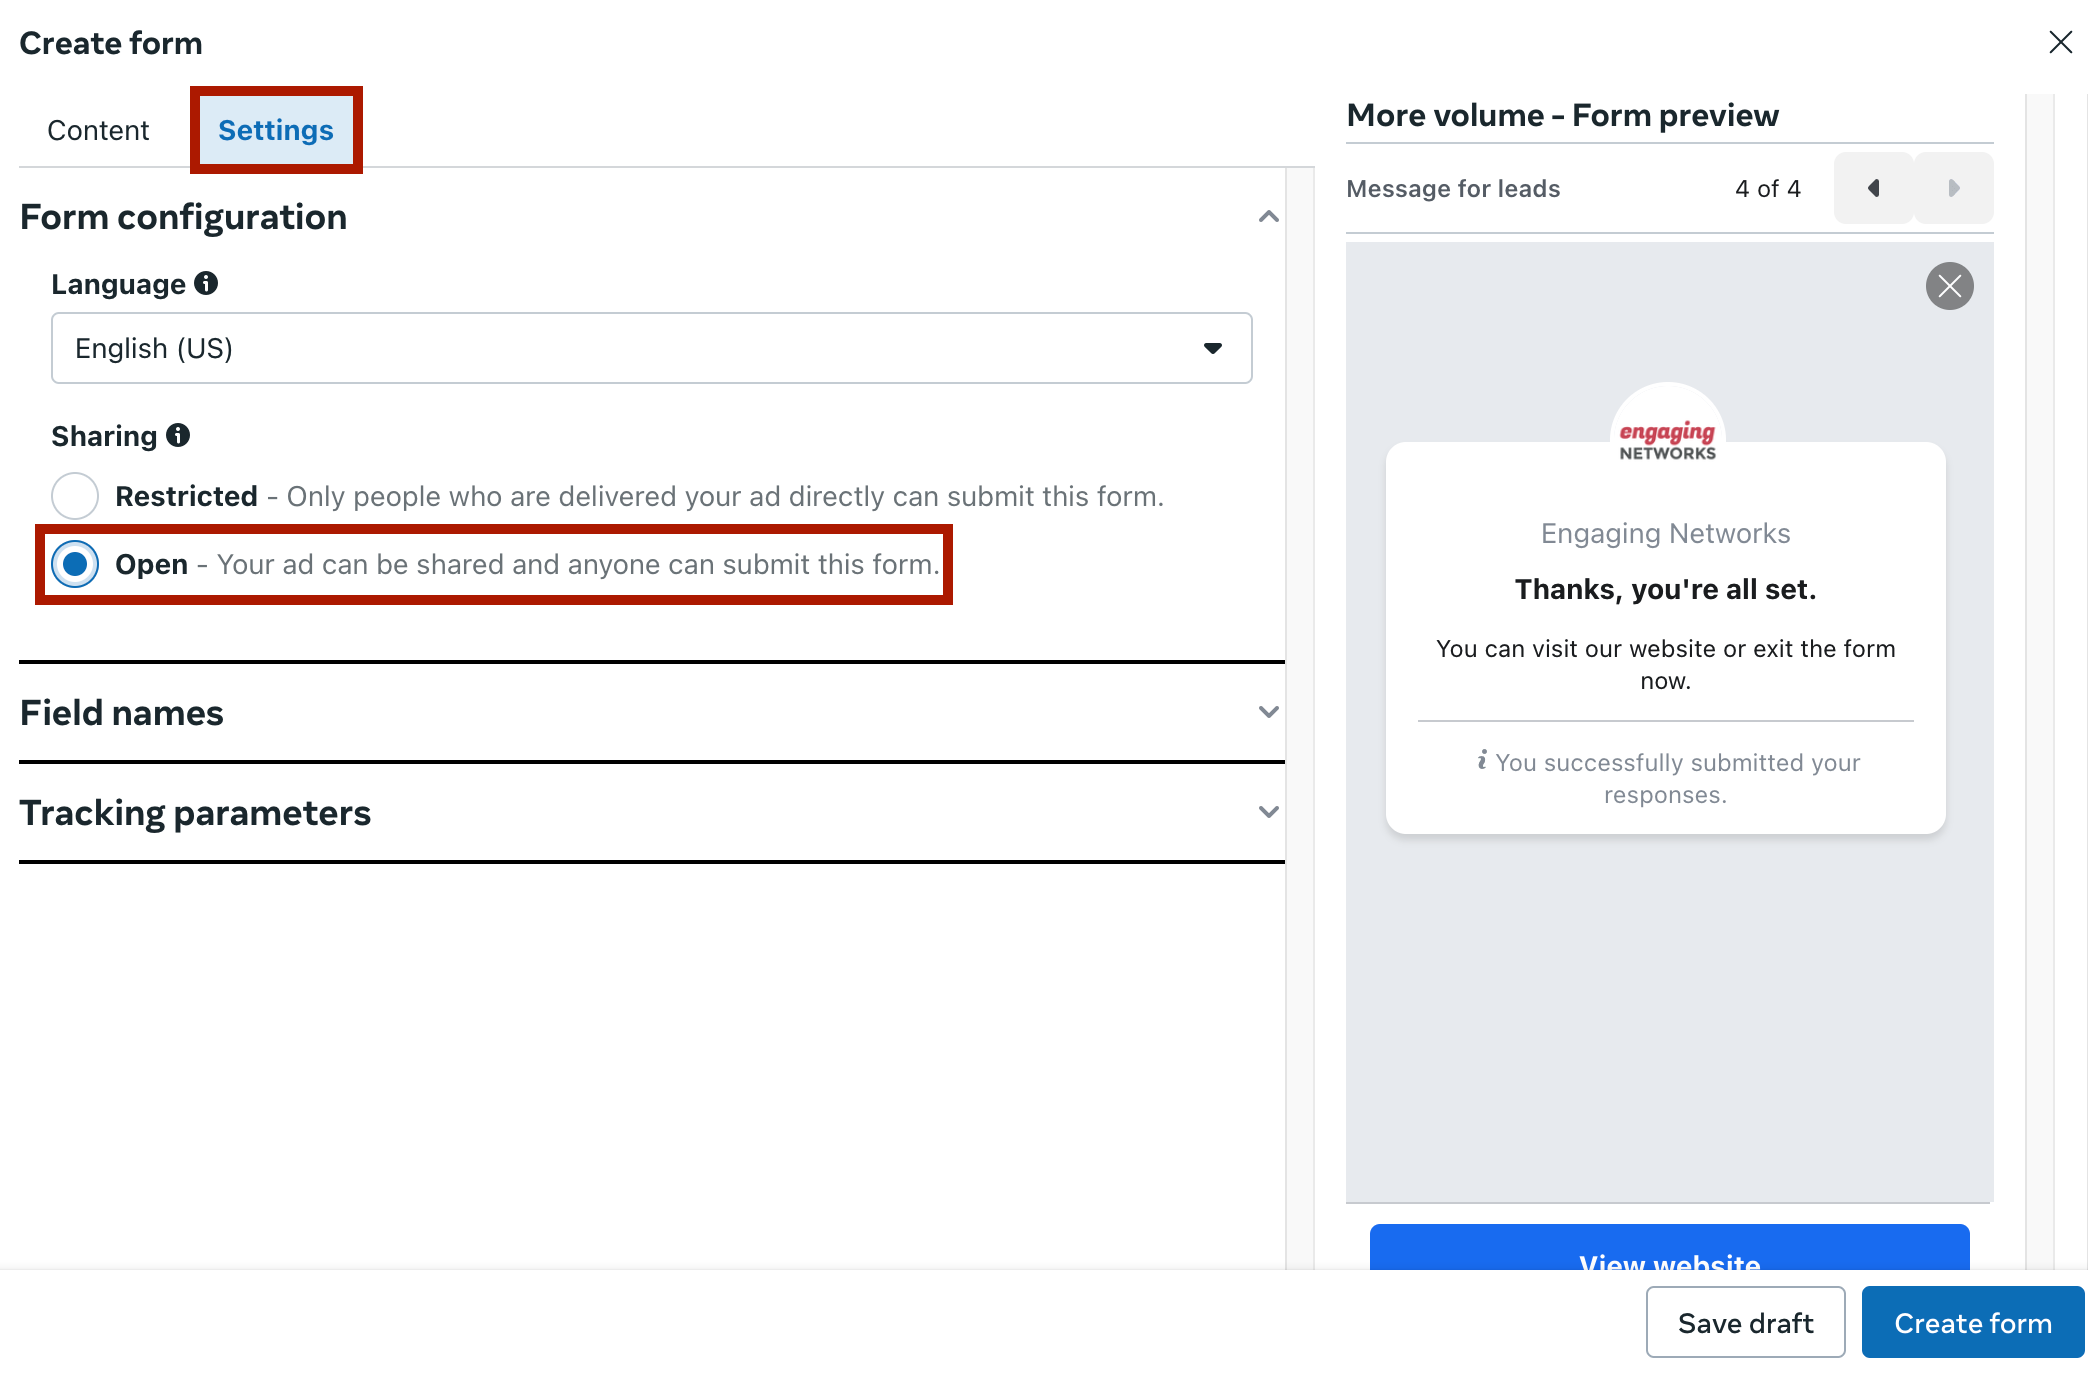Click the submission info icon in preview
Viewport: 2088px width, 1382px height.
pyautogui.click(x=1482, y=761)
